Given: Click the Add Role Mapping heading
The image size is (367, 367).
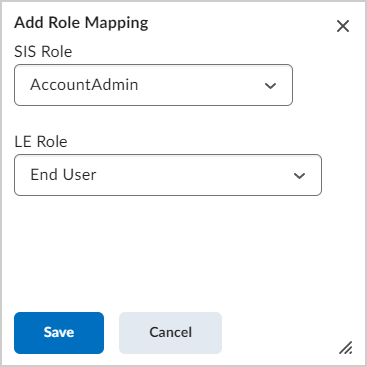Looking at the screenshot, I should click(x=81, y=23).
